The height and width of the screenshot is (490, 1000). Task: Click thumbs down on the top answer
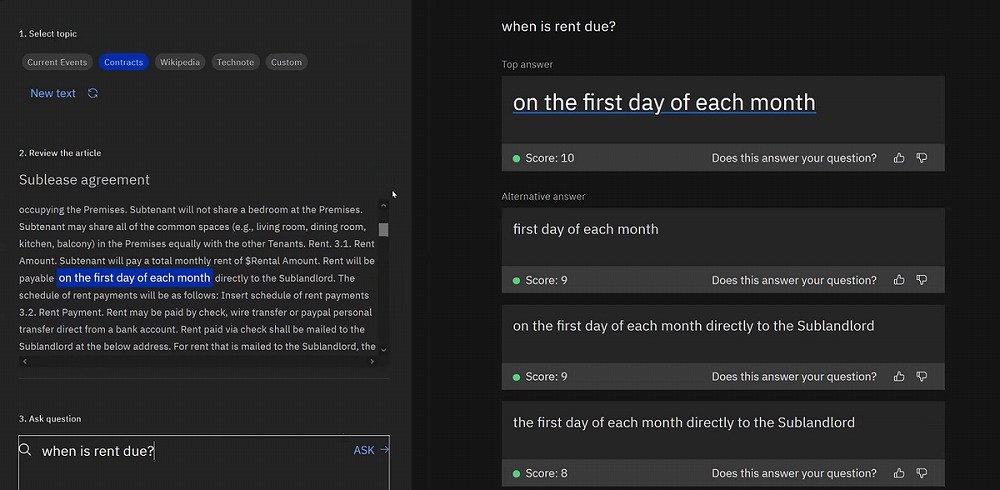pyautogui.click(x=922, y=158)
